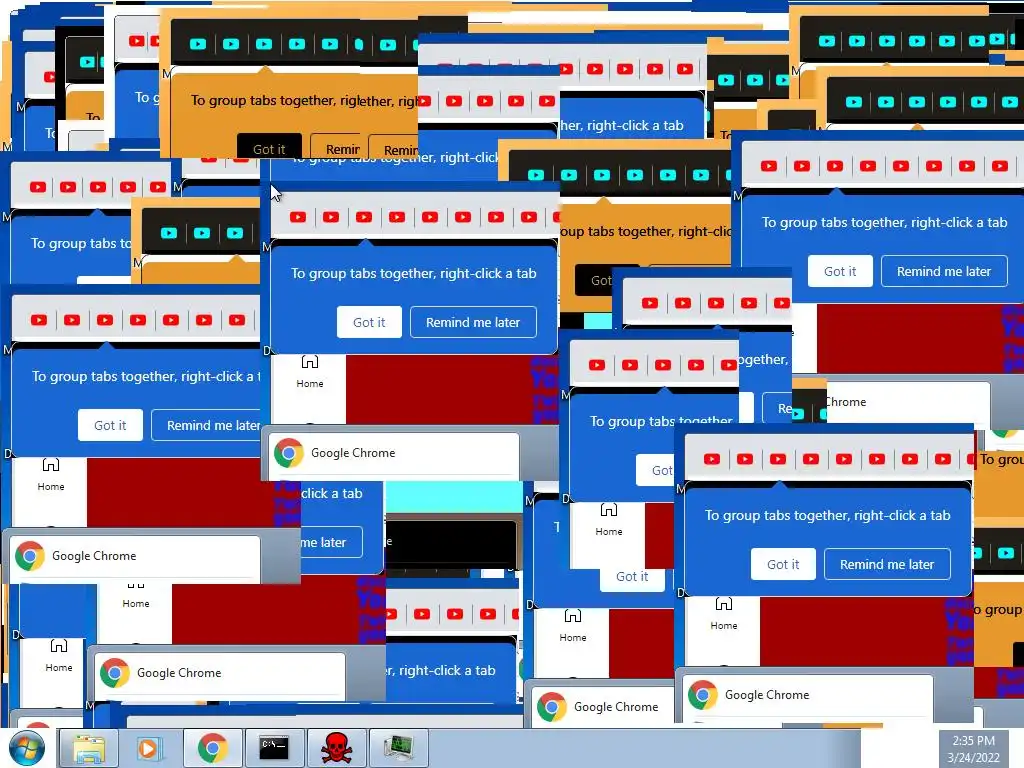Image resolution: width=1024 pixels, height=768 pixels.
Task: Click the cut-off 'me later' button under 'click a tab'
Action: click(x=331, y=542)
